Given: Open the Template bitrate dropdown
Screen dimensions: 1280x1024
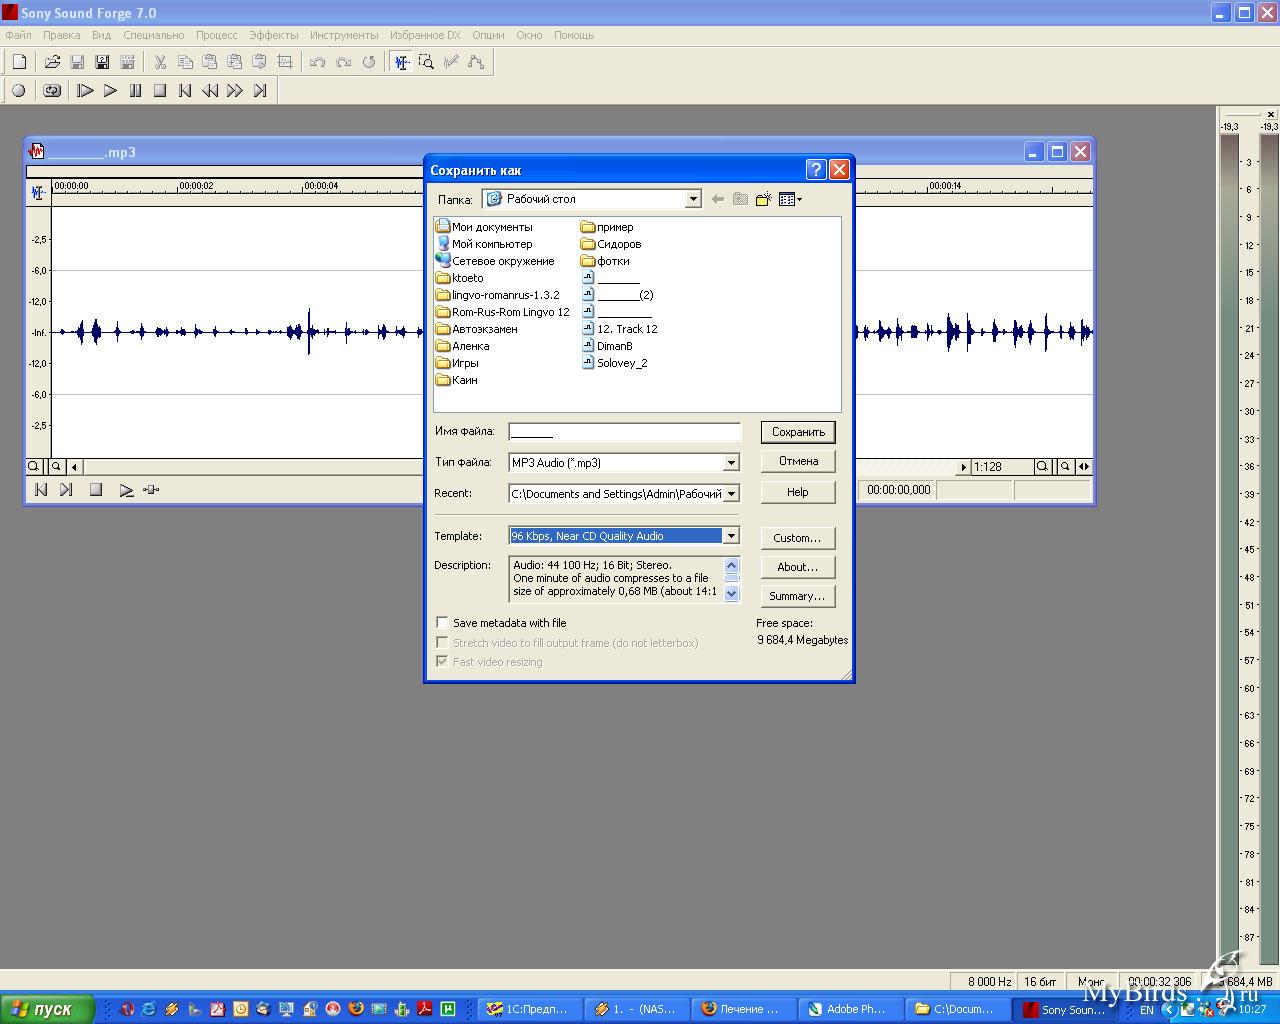Looking at the screenshot, I should pos(731,536).
